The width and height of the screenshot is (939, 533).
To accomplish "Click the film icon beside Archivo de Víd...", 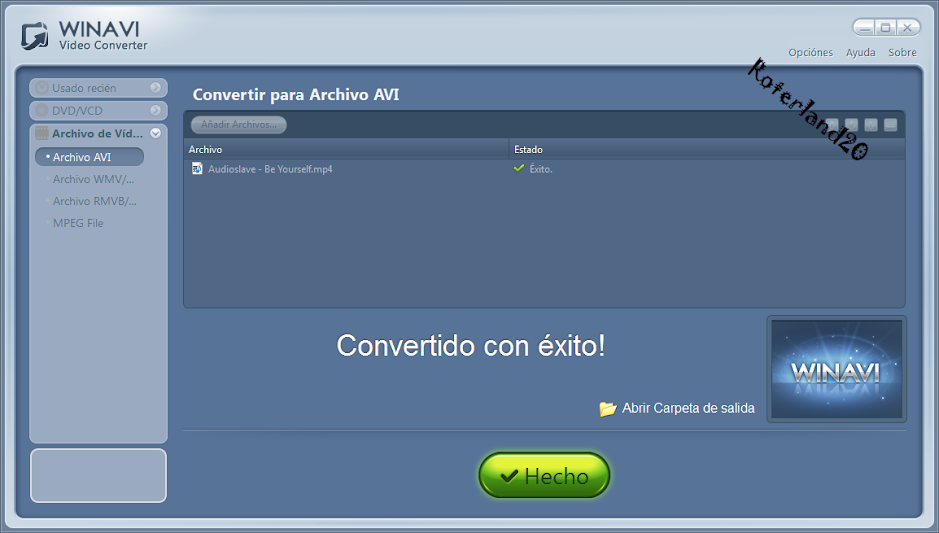I will tap(42, 133).
